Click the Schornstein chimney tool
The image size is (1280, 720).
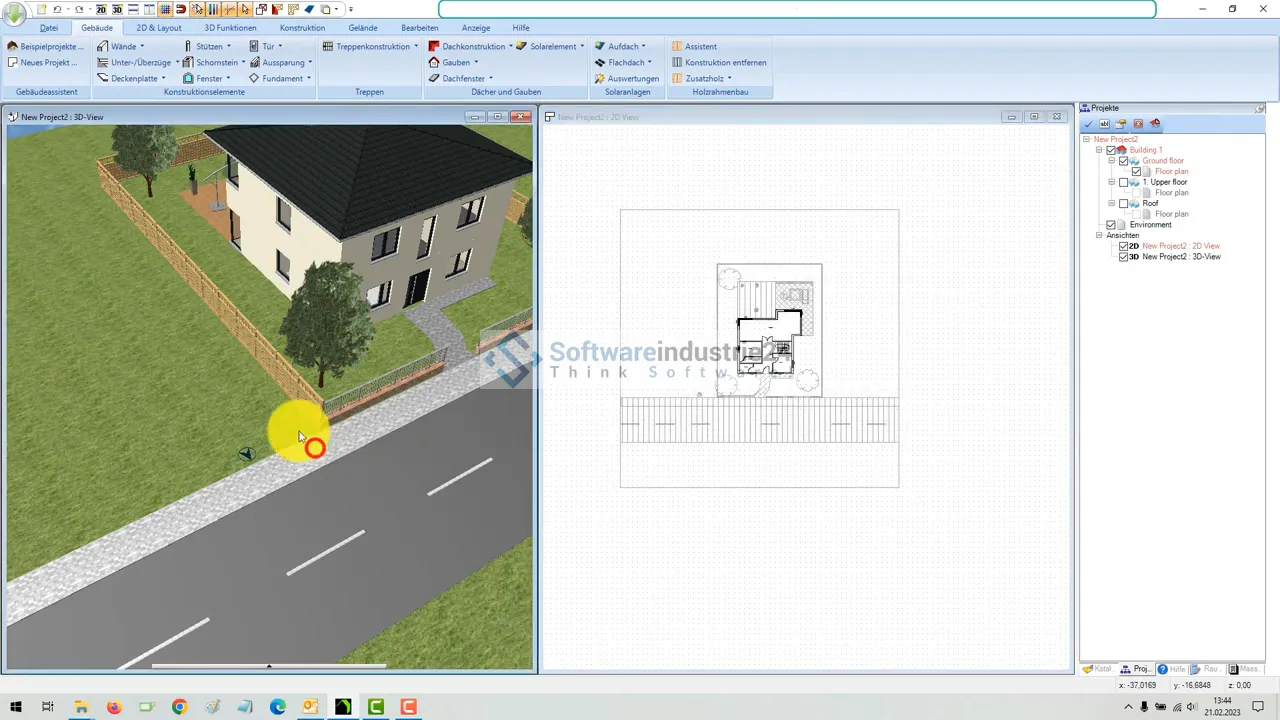(x=211, y=62)
